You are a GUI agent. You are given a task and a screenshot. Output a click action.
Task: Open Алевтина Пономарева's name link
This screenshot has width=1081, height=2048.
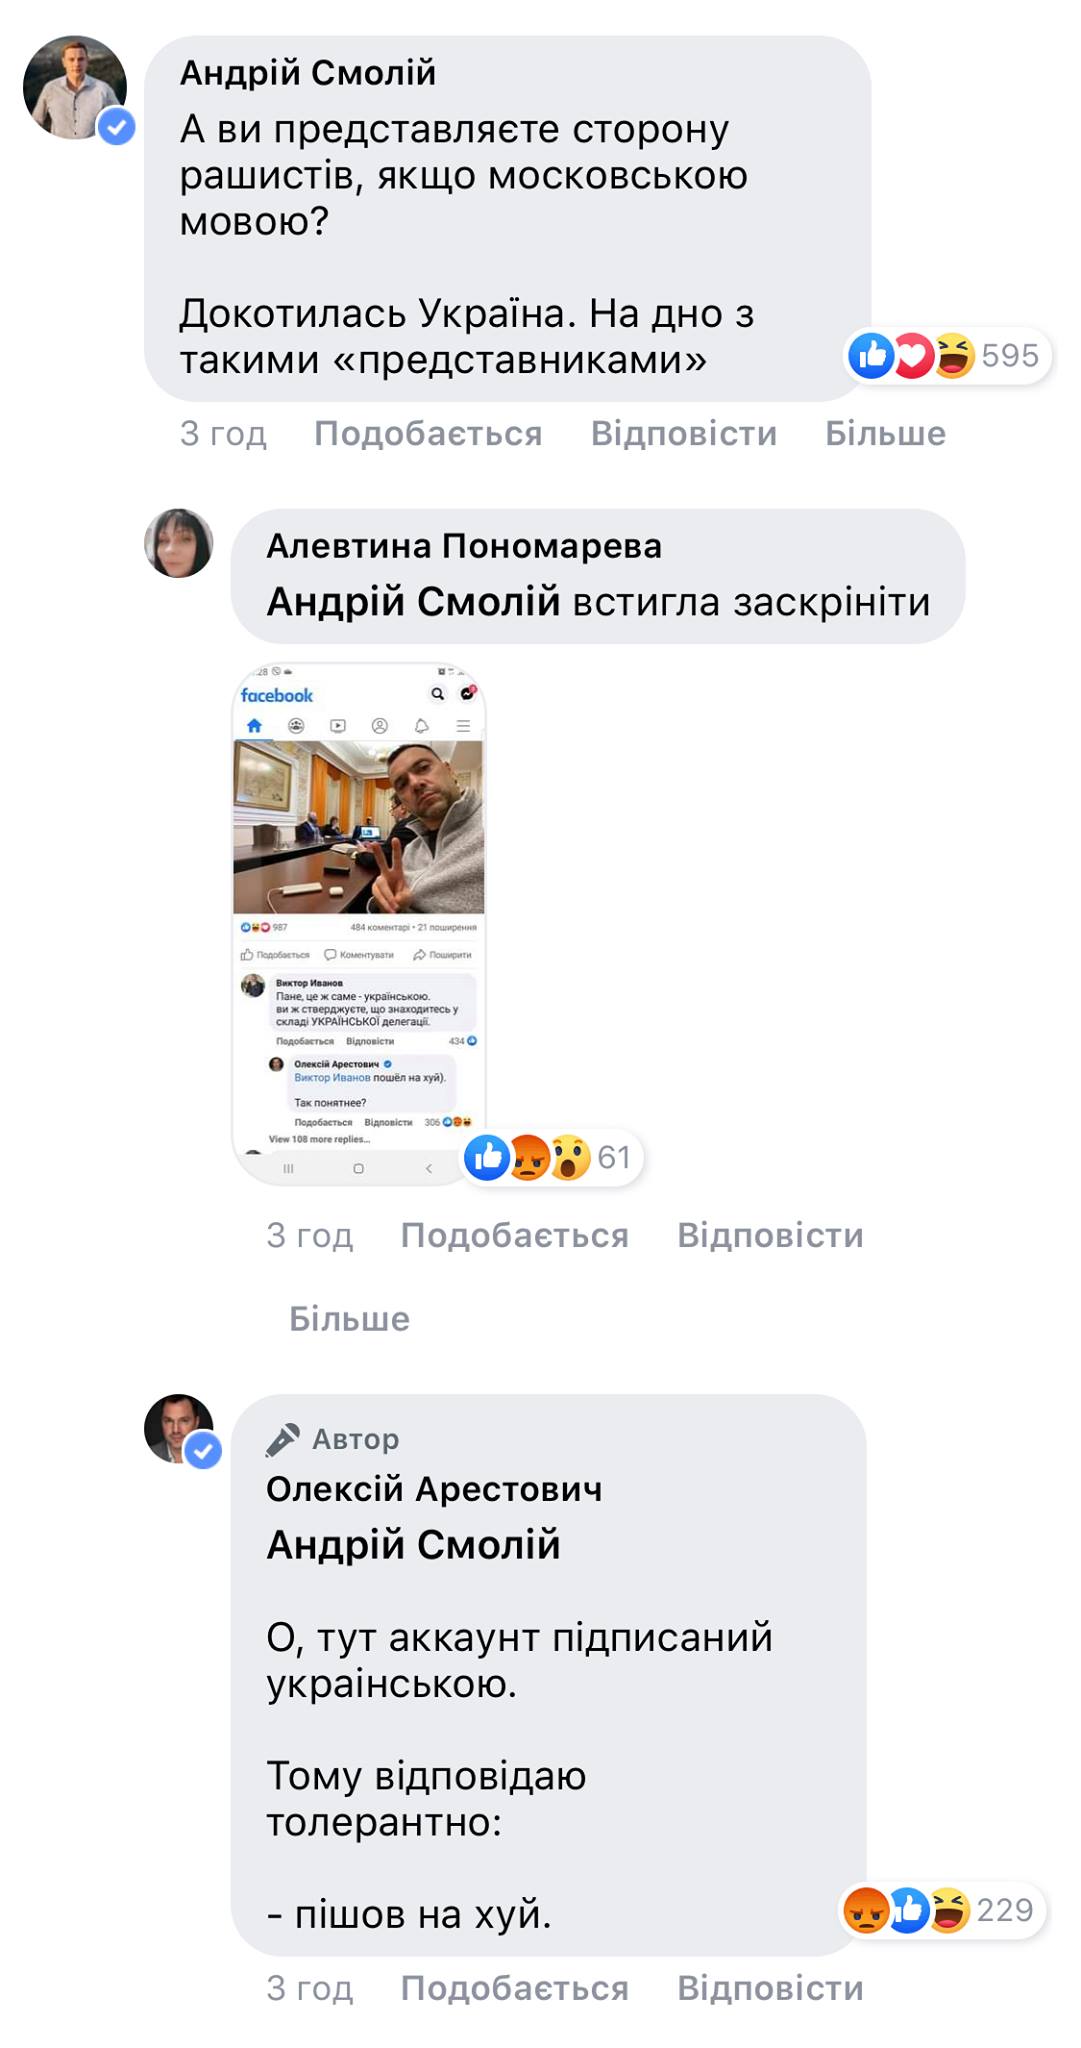464,546
